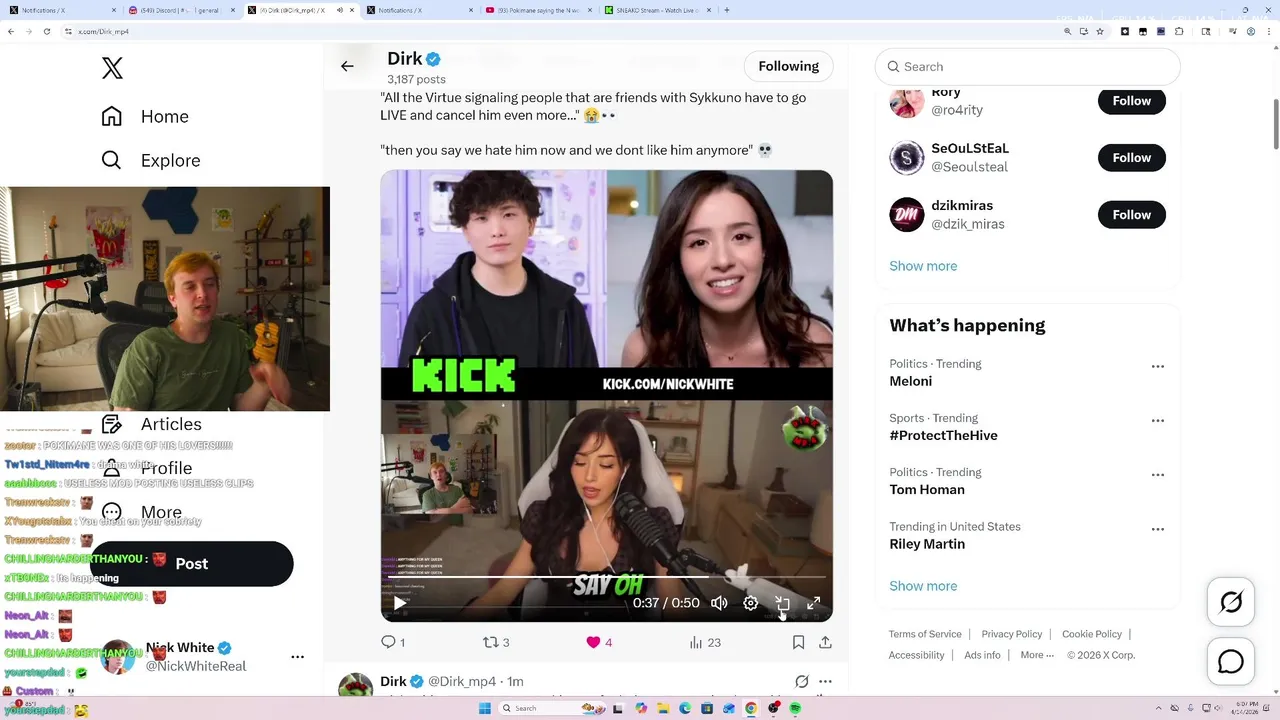Share Dirk's video post
1280x720 pixels.
click(x=825, y=642)
